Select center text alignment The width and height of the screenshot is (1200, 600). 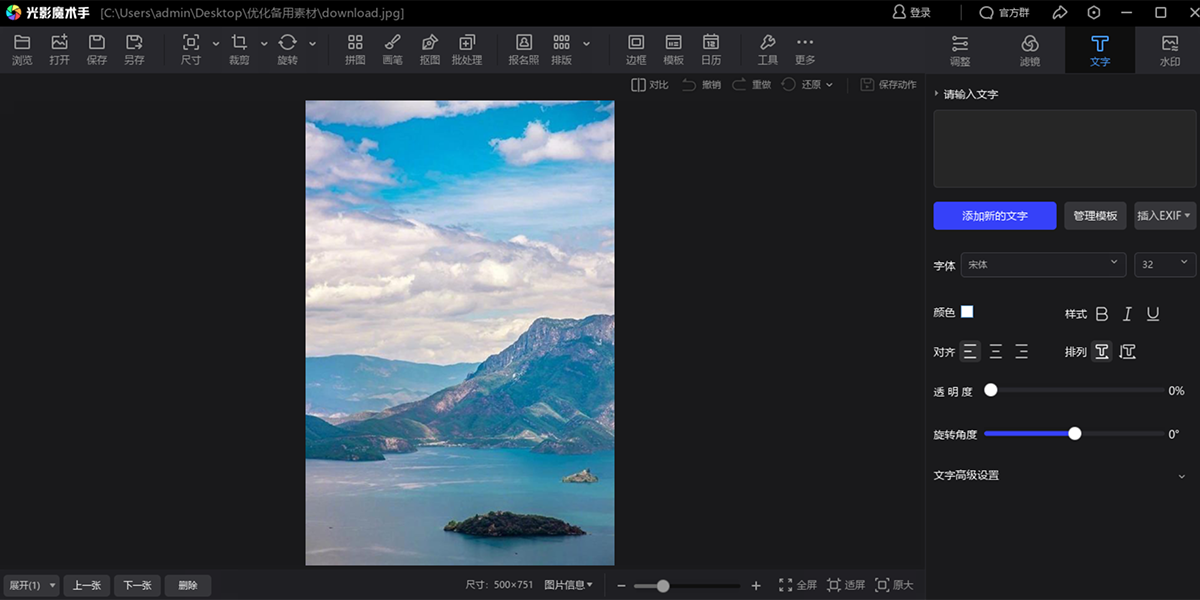996,351
